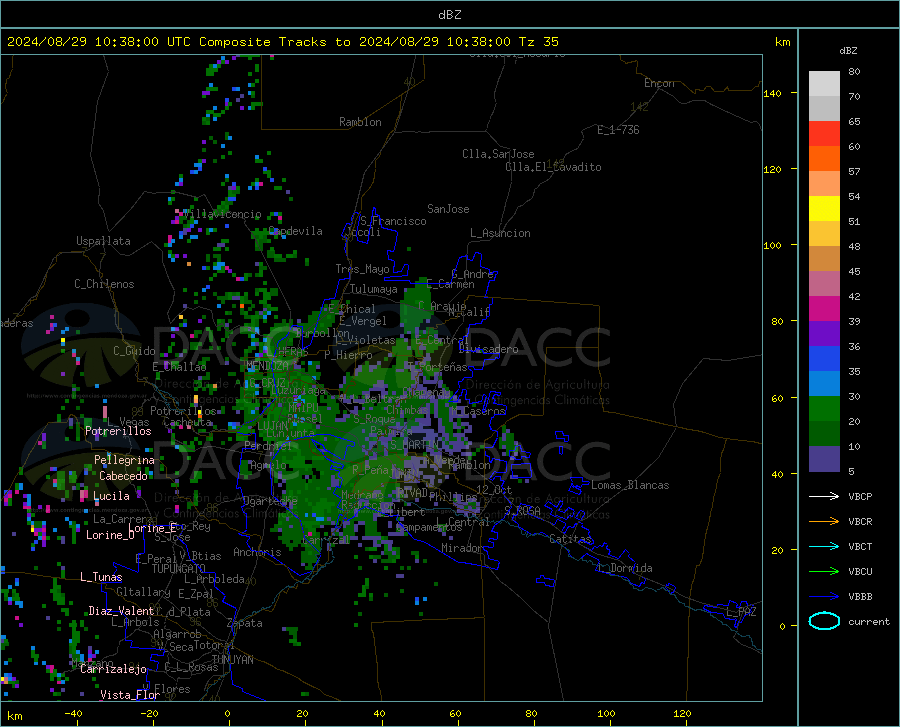Click the L_PAZ map label
The width and height of the screenshot is (900, 727).
pos(741,612)
